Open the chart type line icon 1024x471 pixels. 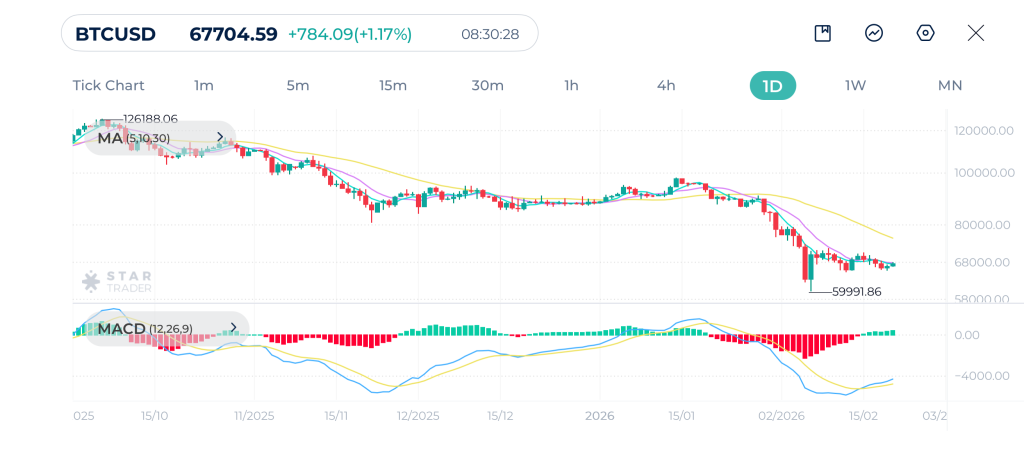[x=874, y=33]
